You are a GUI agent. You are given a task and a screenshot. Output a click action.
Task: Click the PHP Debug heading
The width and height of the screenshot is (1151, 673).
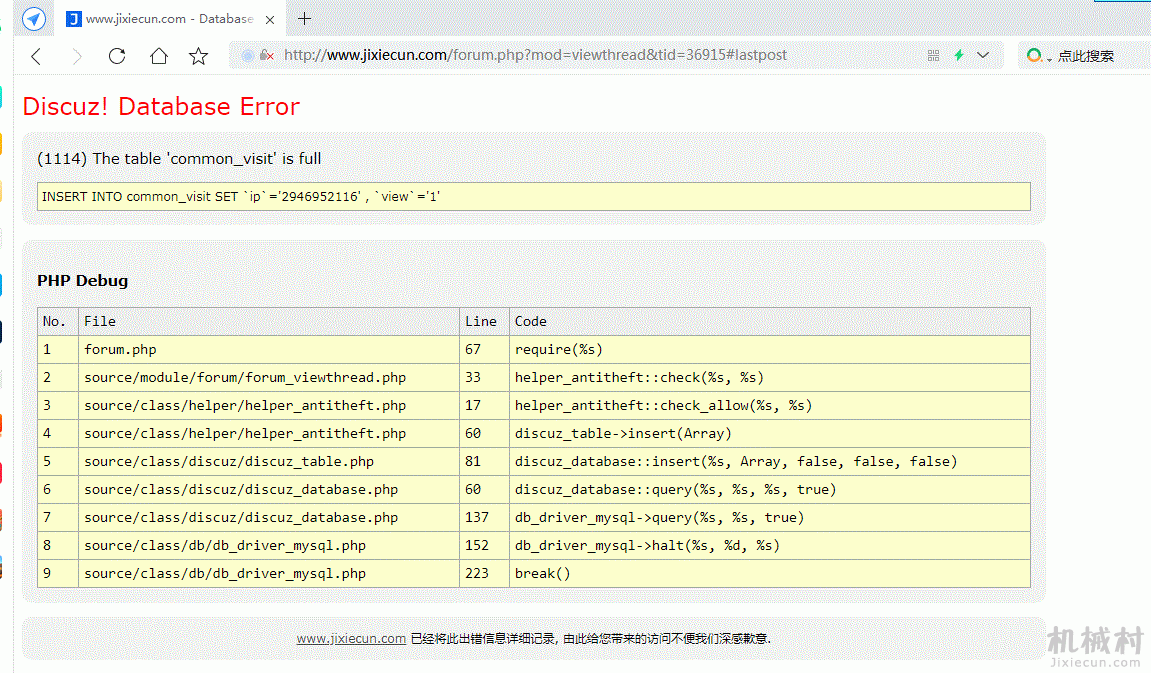click(82, 280)
